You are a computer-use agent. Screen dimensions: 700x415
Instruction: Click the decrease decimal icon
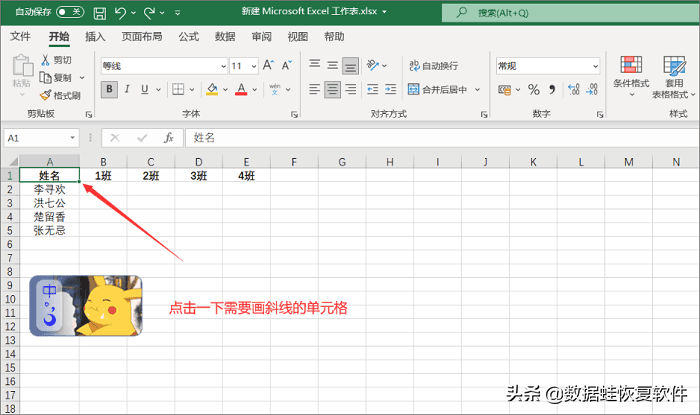(592, 89)
